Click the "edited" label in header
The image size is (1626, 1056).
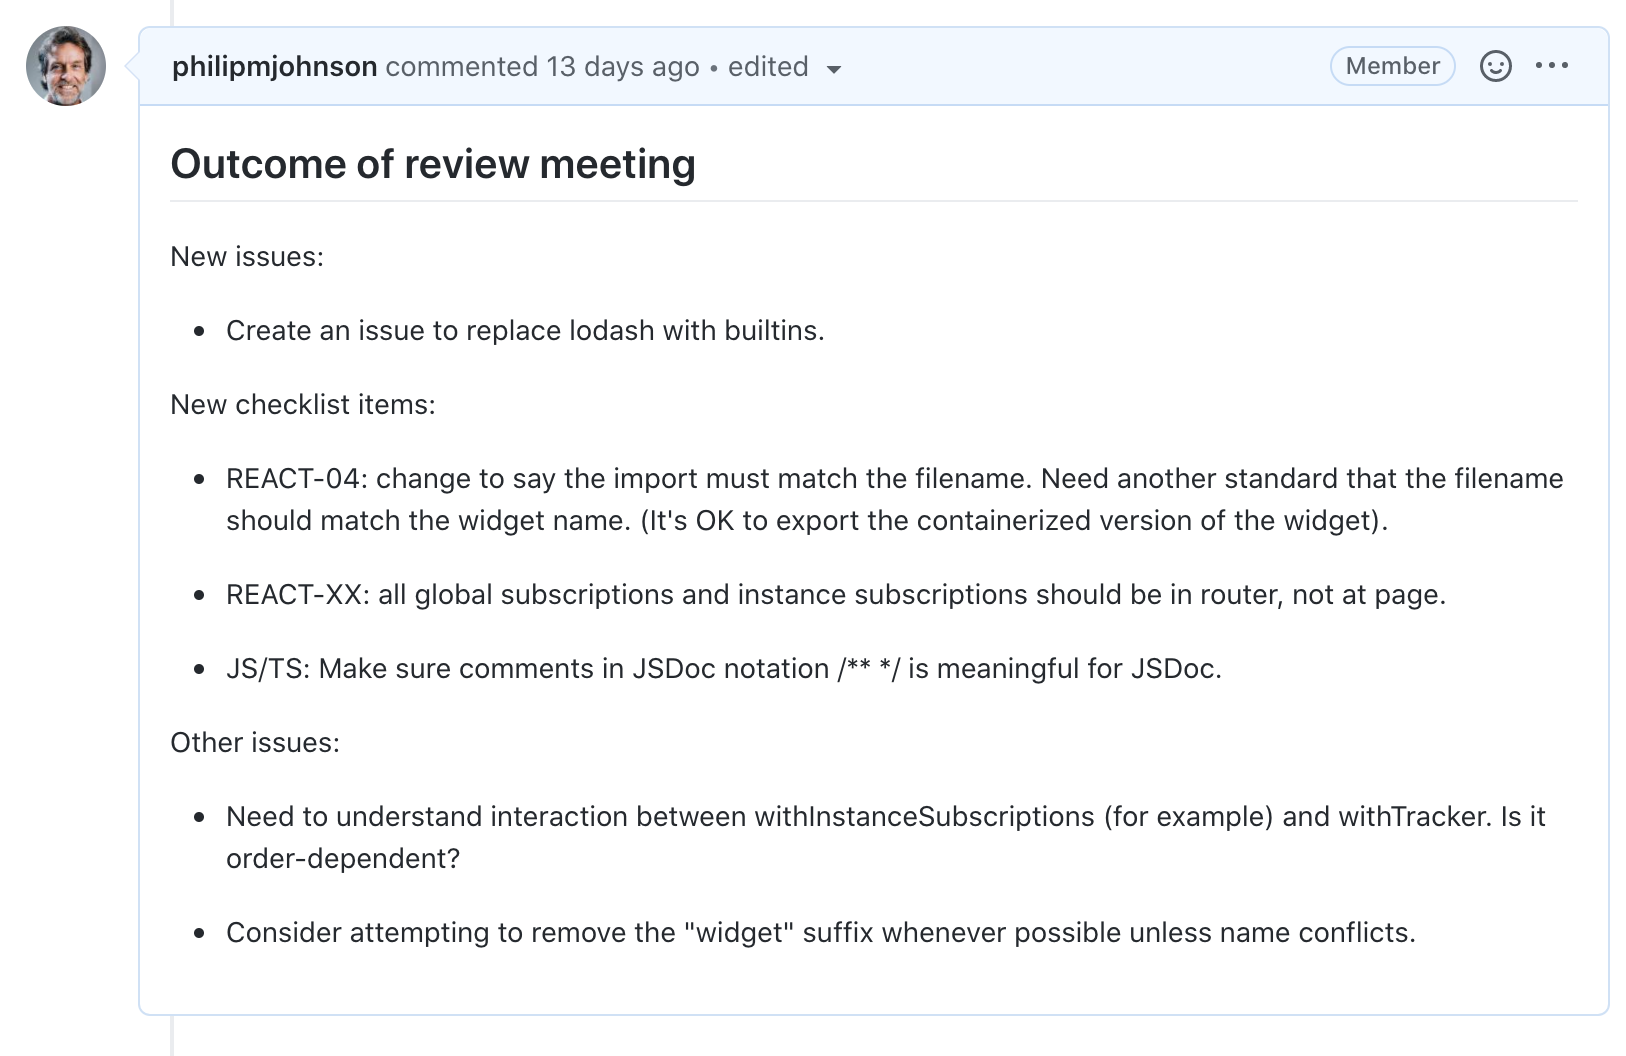click(x=768, y=67)
